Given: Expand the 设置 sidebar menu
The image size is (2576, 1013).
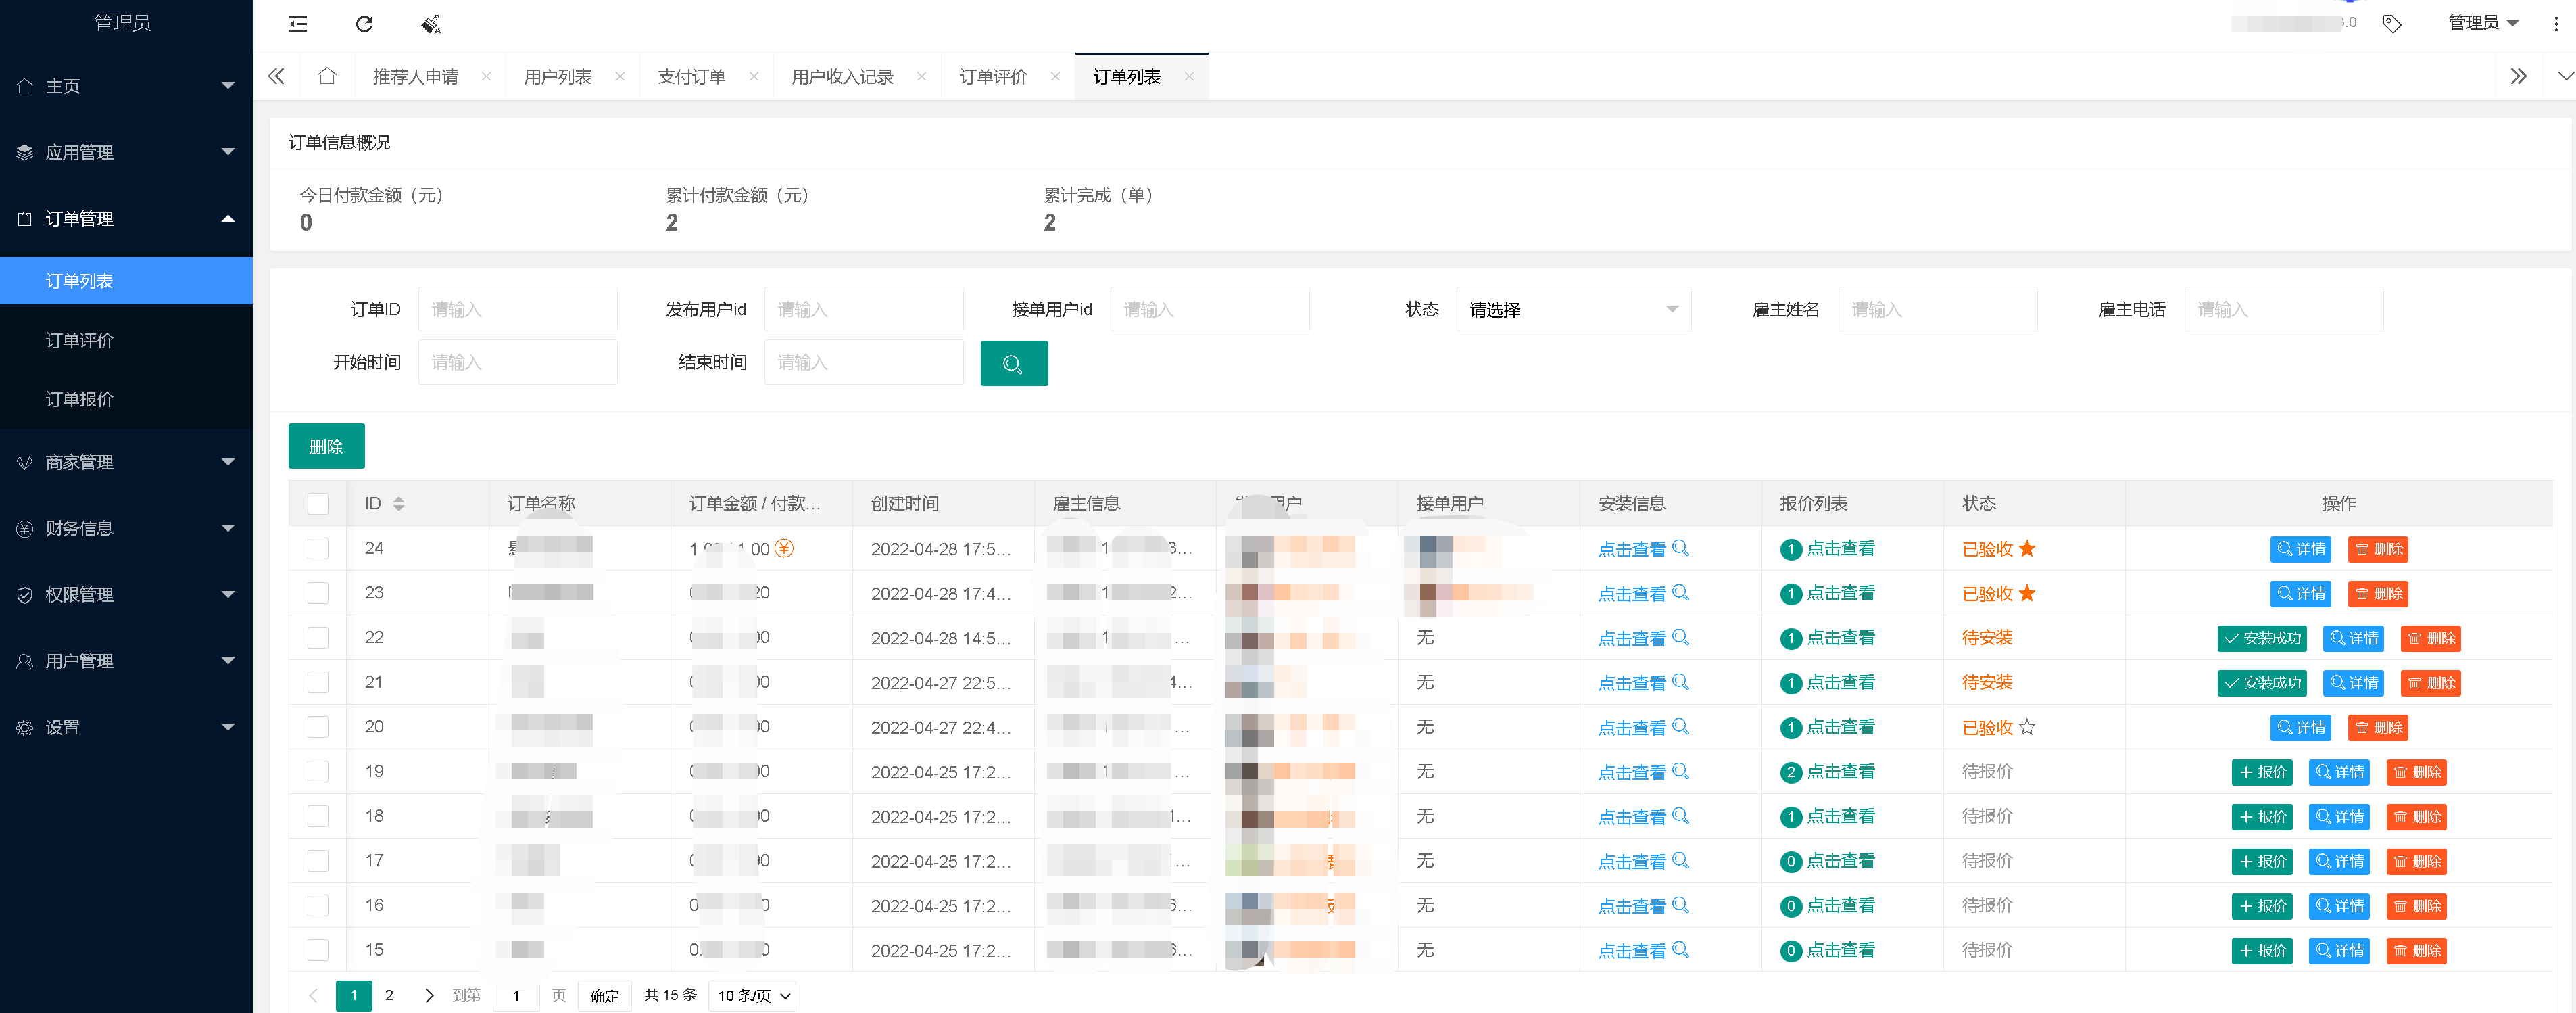Looking at the screenshot, I should coord(126,727).
